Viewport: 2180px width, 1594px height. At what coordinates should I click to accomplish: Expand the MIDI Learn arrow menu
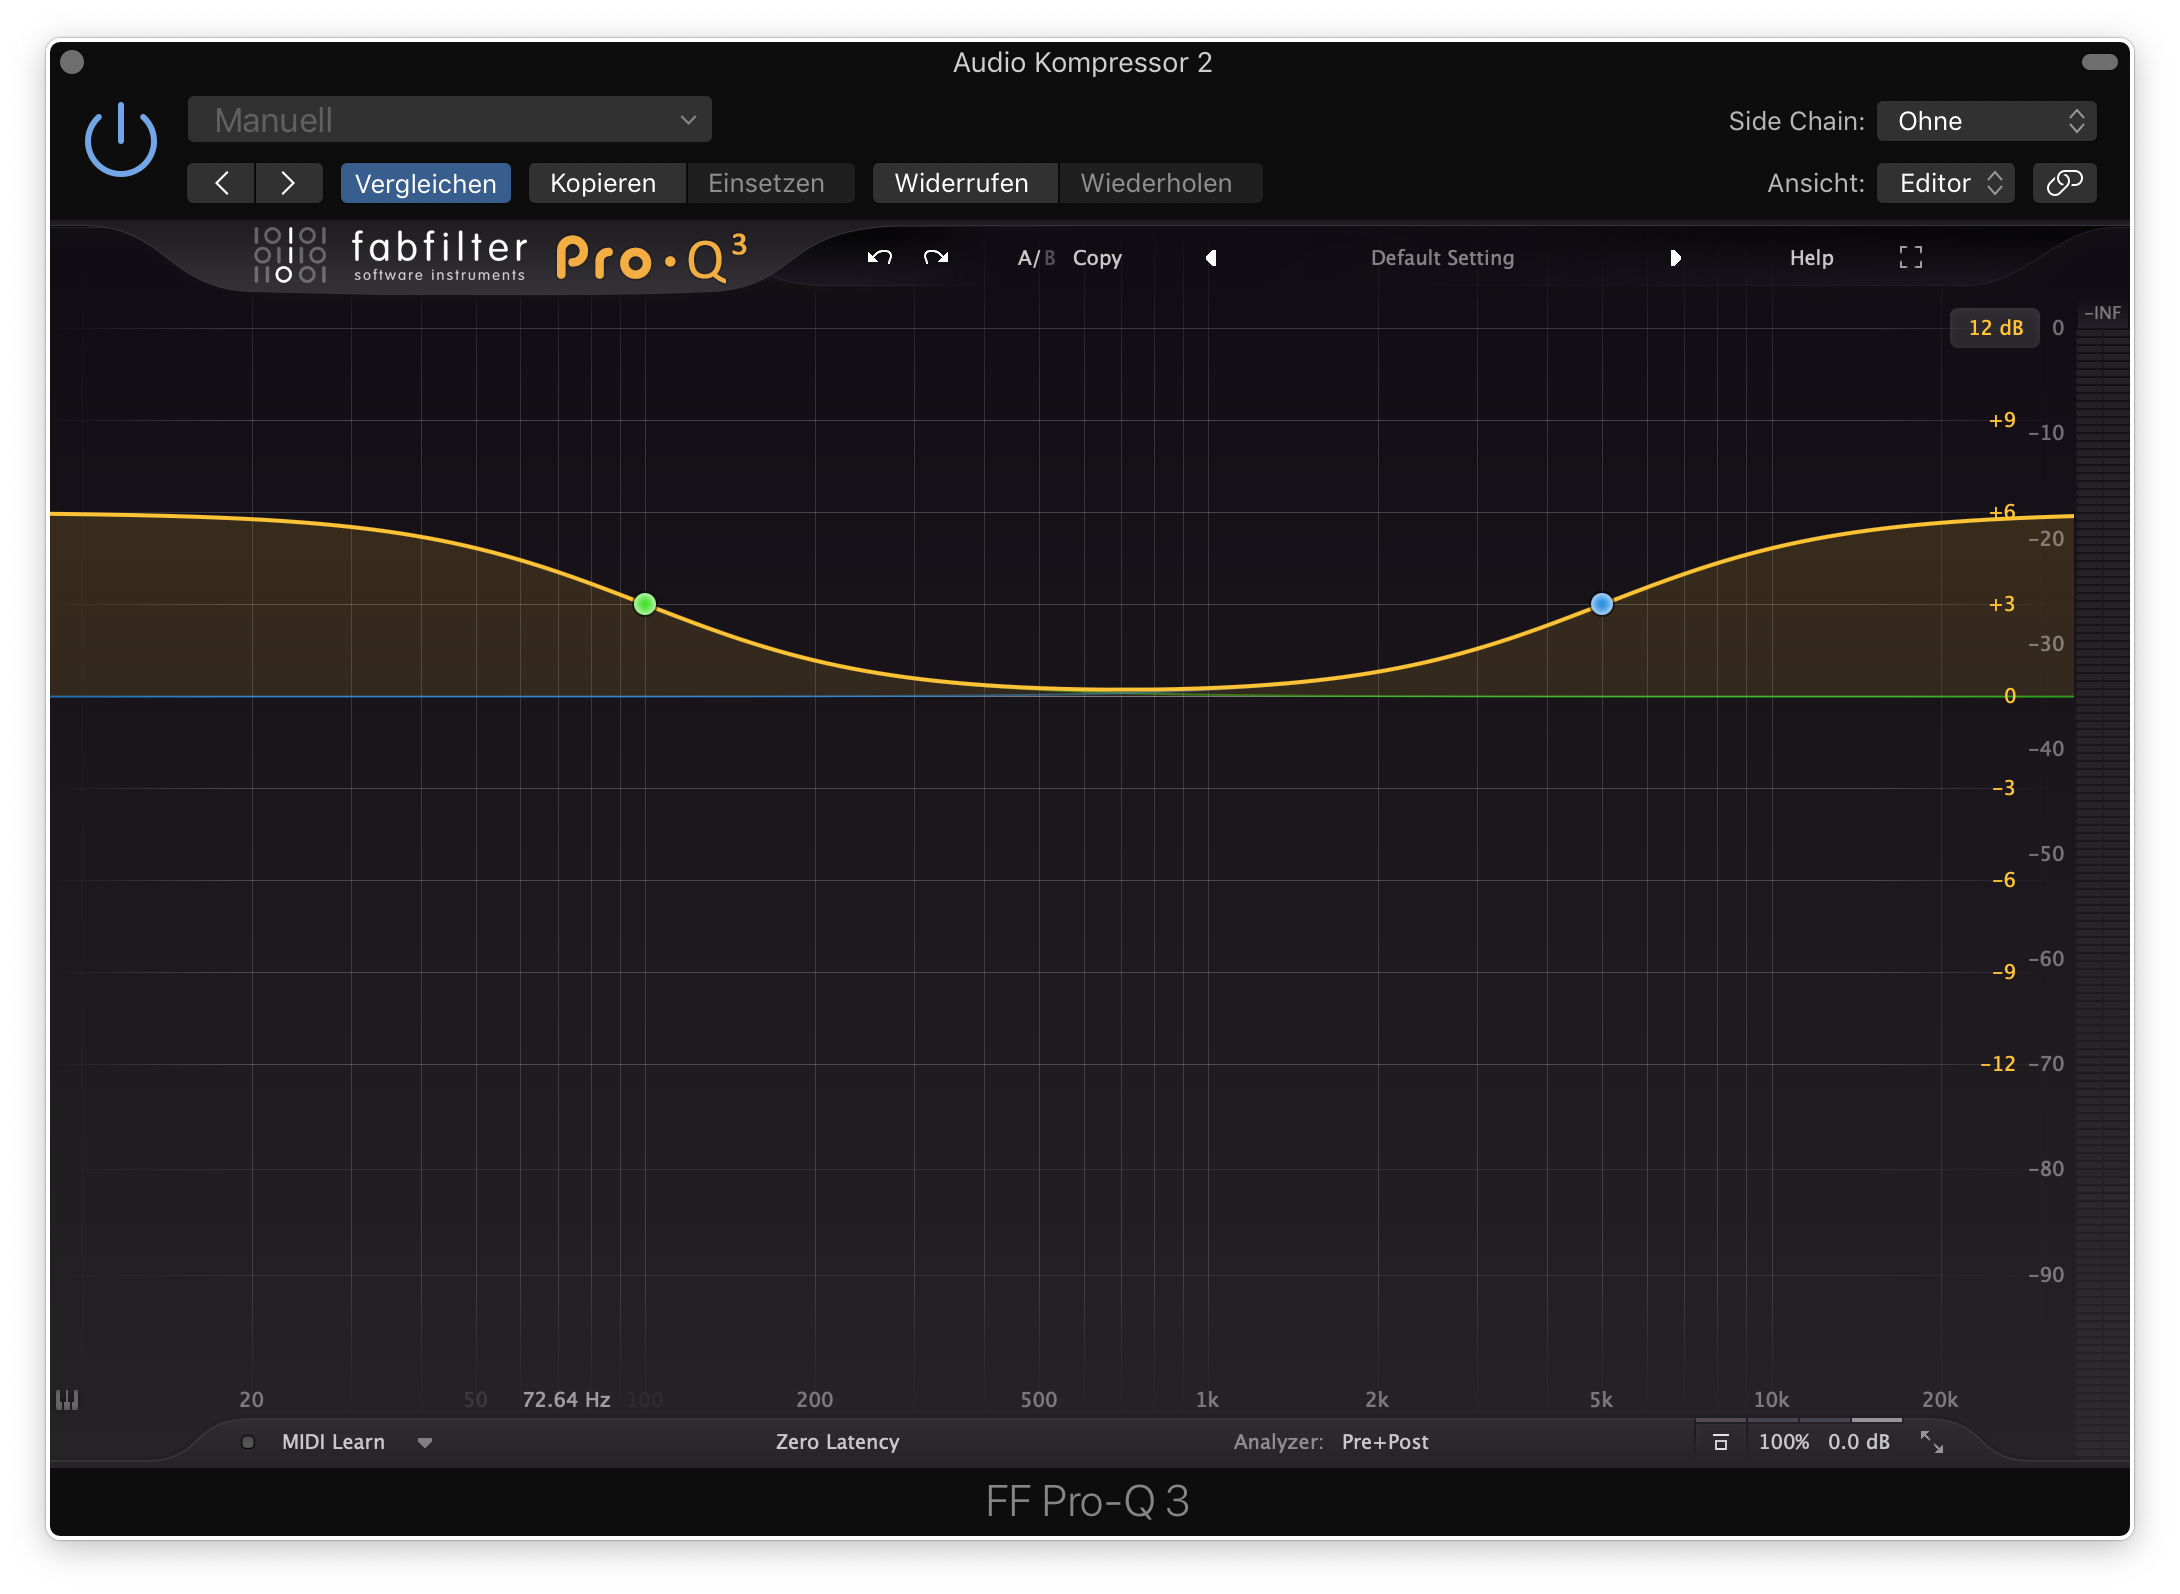[x=425, y=1443]
